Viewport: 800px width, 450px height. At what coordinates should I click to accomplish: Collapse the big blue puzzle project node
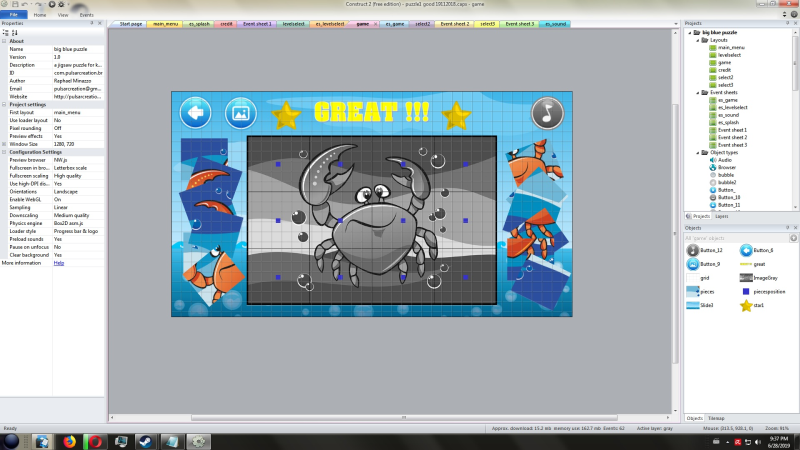pos(690,32)
